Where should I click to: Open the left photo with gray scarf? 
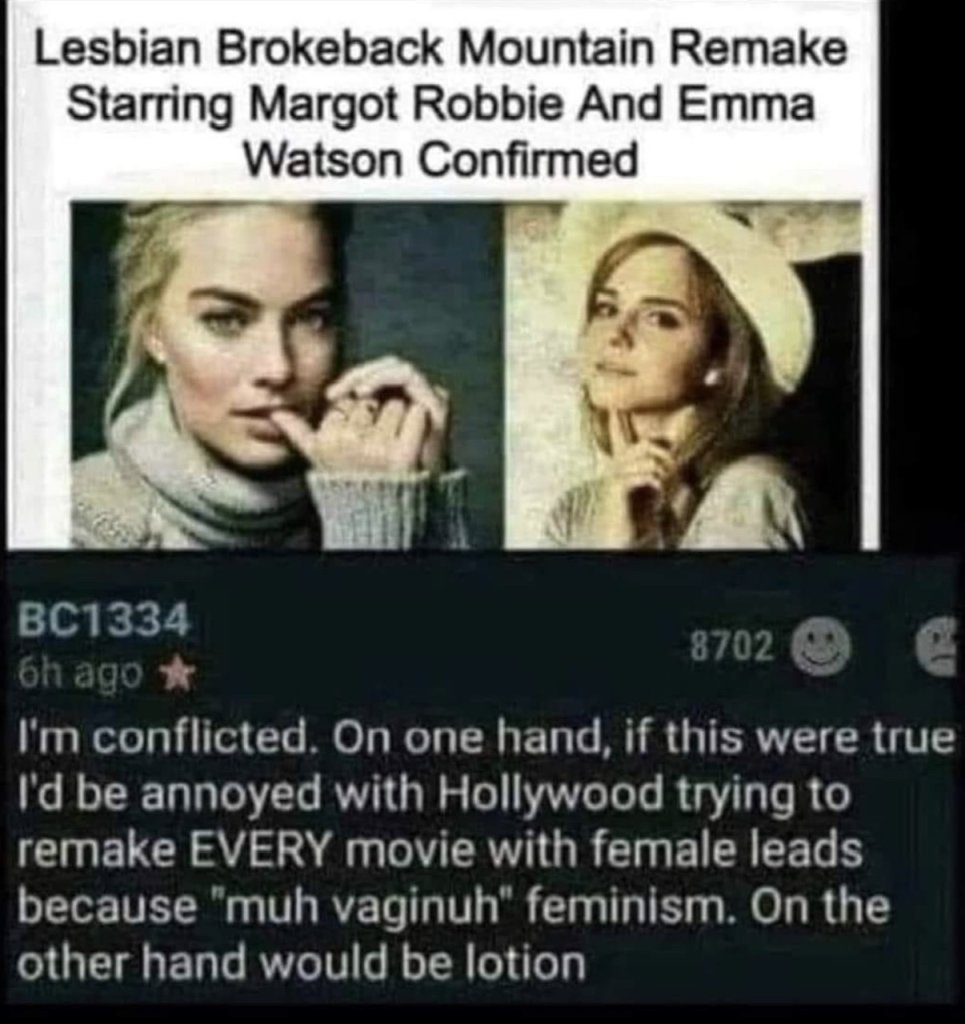pos(287,374)
